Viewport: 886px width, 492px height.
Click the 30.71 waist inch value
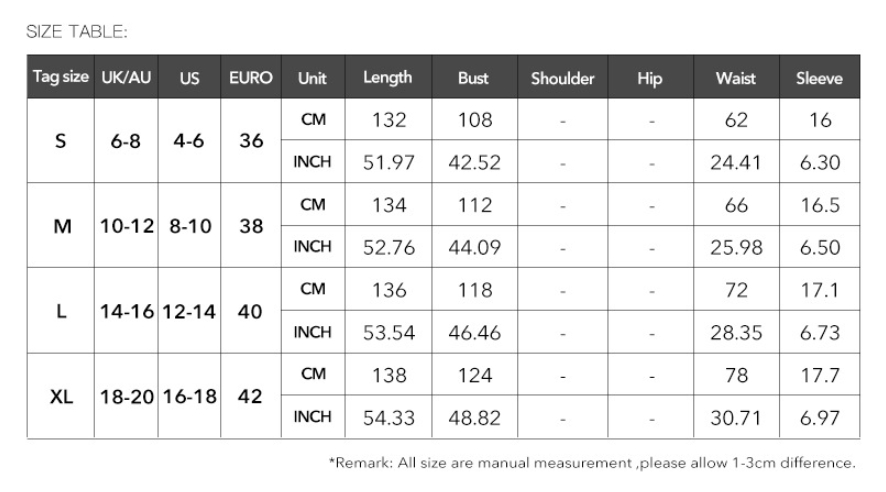click(x=736, y=417)
